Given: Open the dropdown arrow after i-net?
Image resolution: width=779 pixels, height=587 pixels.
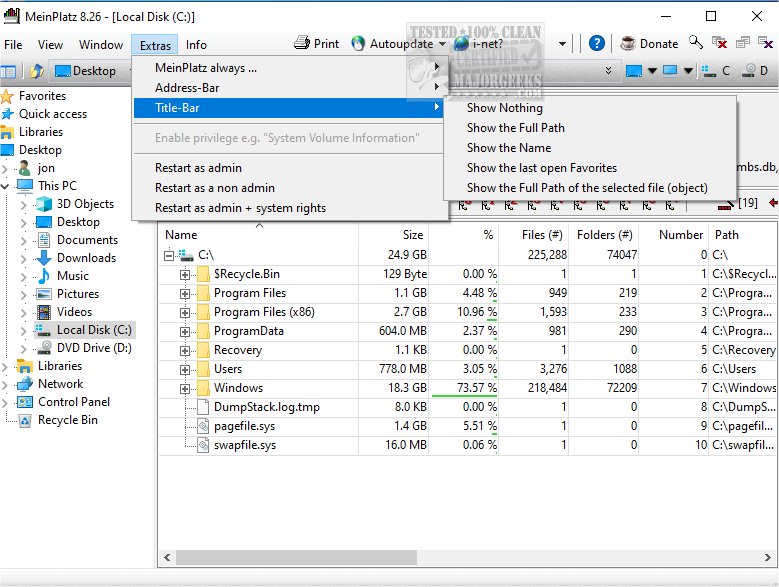Looking at the screenshot, I should (x=562, y=44).
